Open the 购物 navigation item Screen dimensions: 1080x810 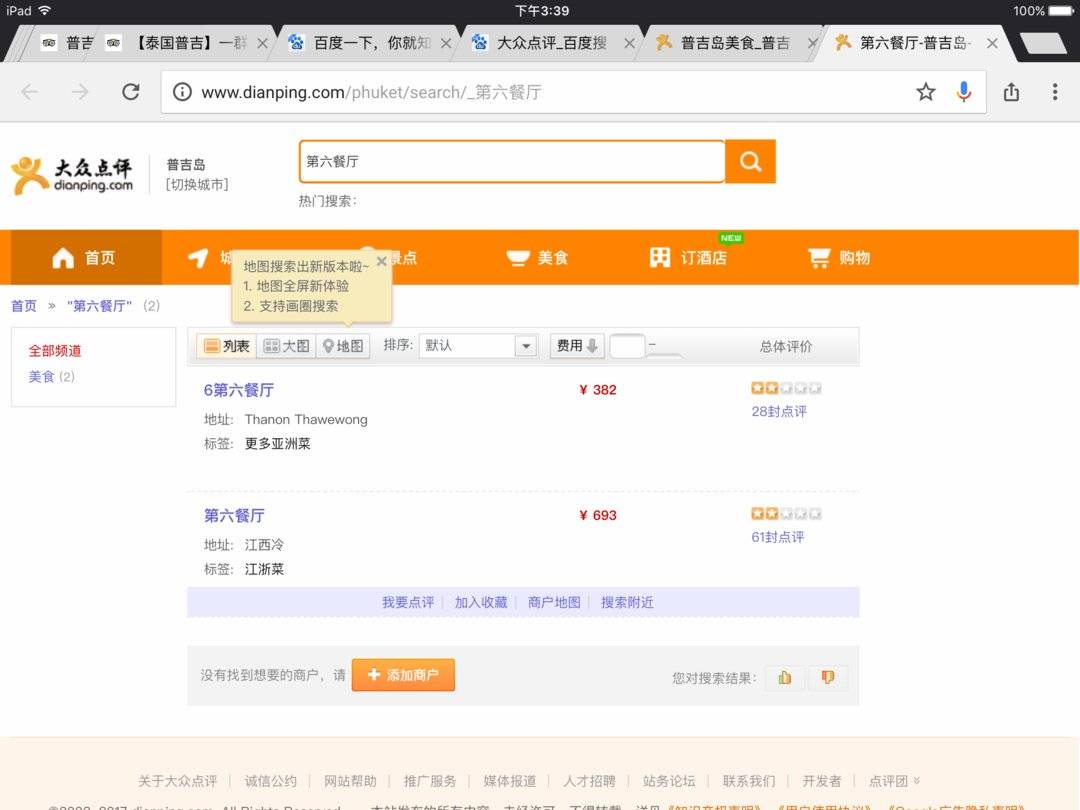(x=839, y=258)
